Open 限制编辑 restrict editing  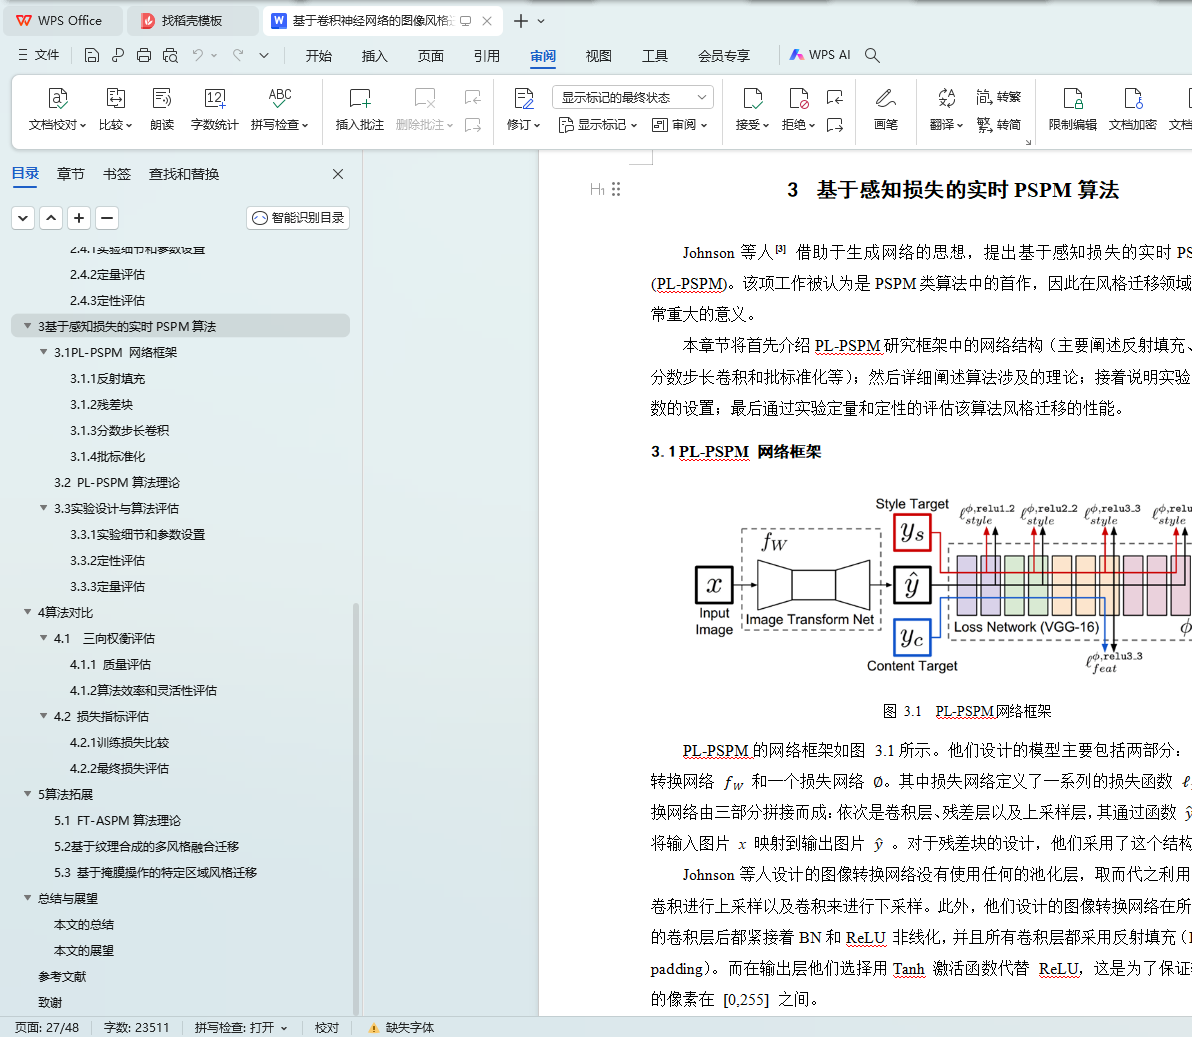click(1073, 109)
